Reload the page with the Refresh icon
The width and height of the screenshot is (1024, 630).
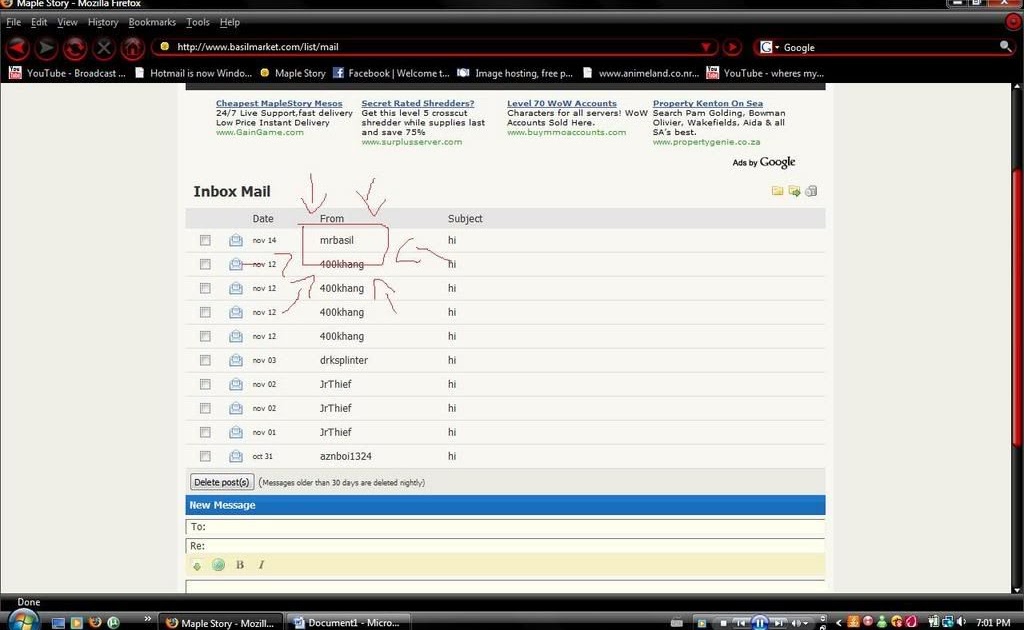75,48
